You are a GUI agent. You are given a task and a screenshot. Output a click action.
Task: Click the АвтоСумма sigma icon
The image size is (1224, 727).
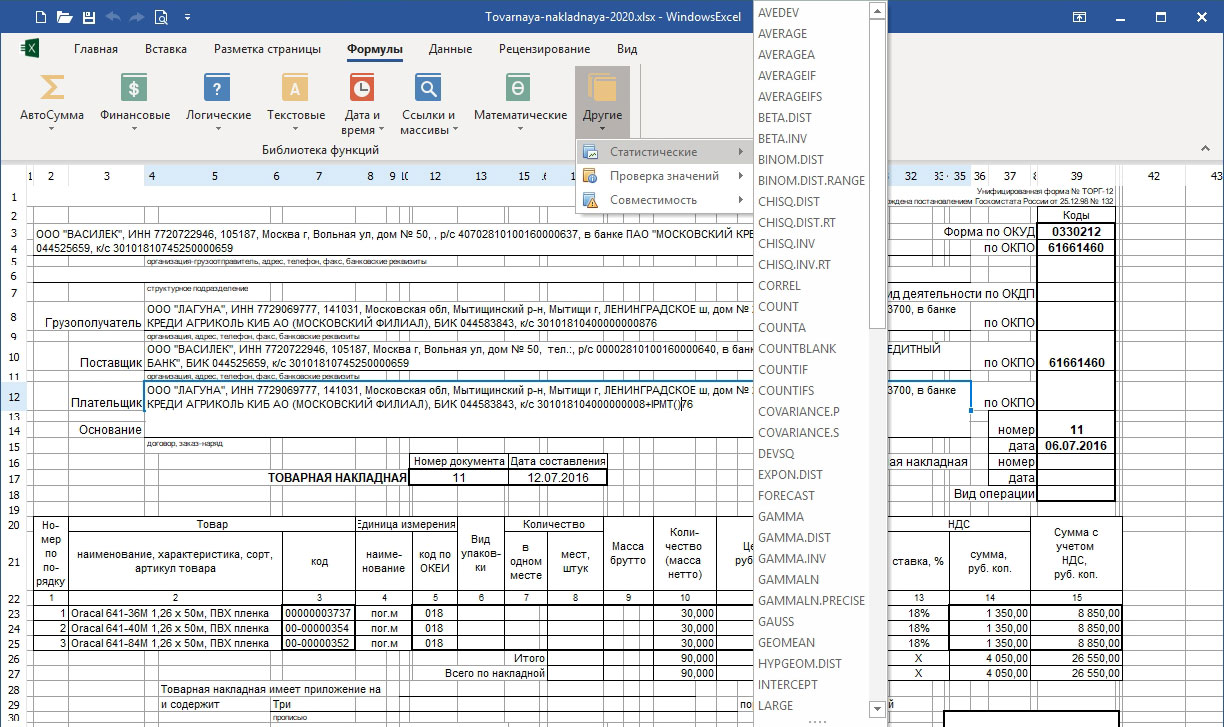coord(52,87)
